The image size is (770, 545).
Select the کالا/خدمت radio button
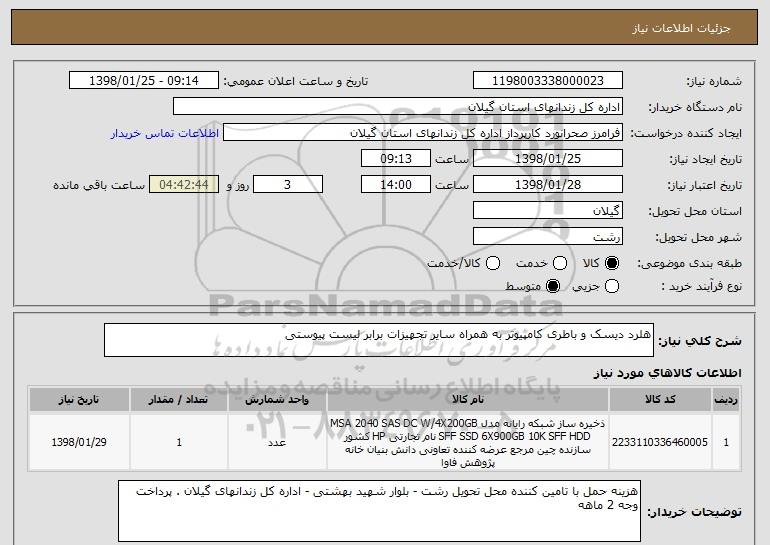[x=493, y=263]
